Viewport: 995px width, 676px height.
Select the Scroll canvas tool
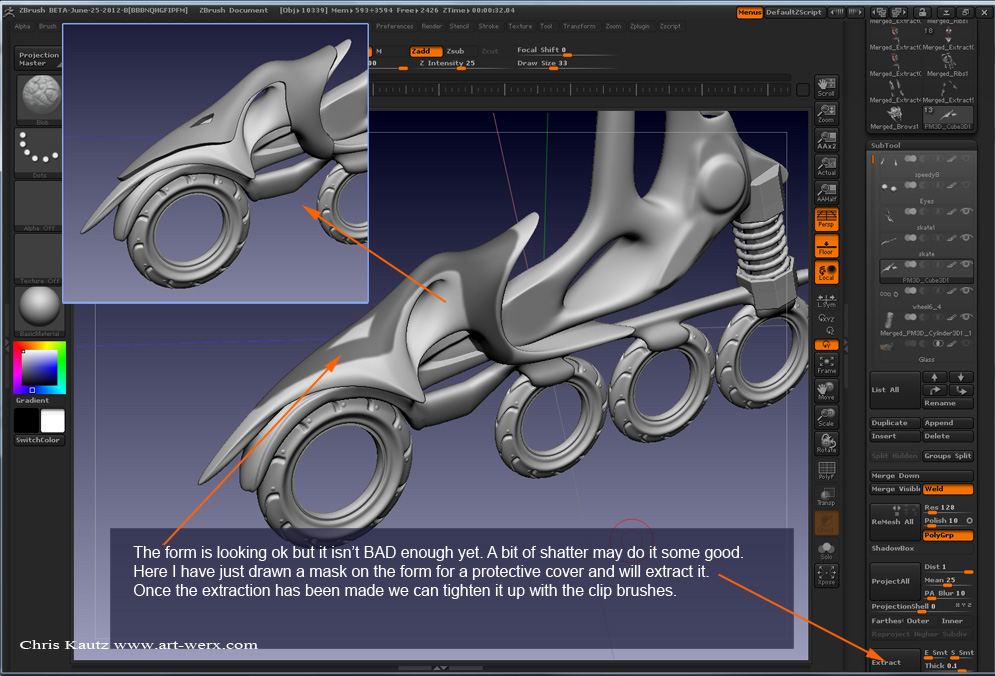click(x=826, y=88)
